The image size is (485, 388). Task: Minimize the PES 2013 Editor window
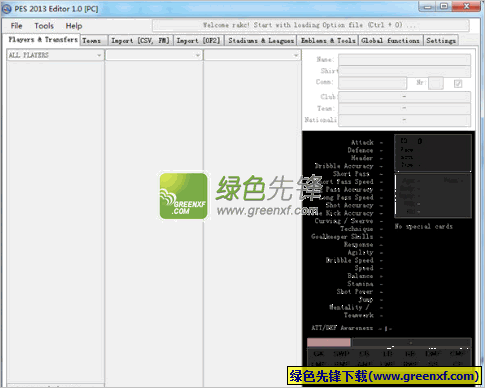pos(428,6)
